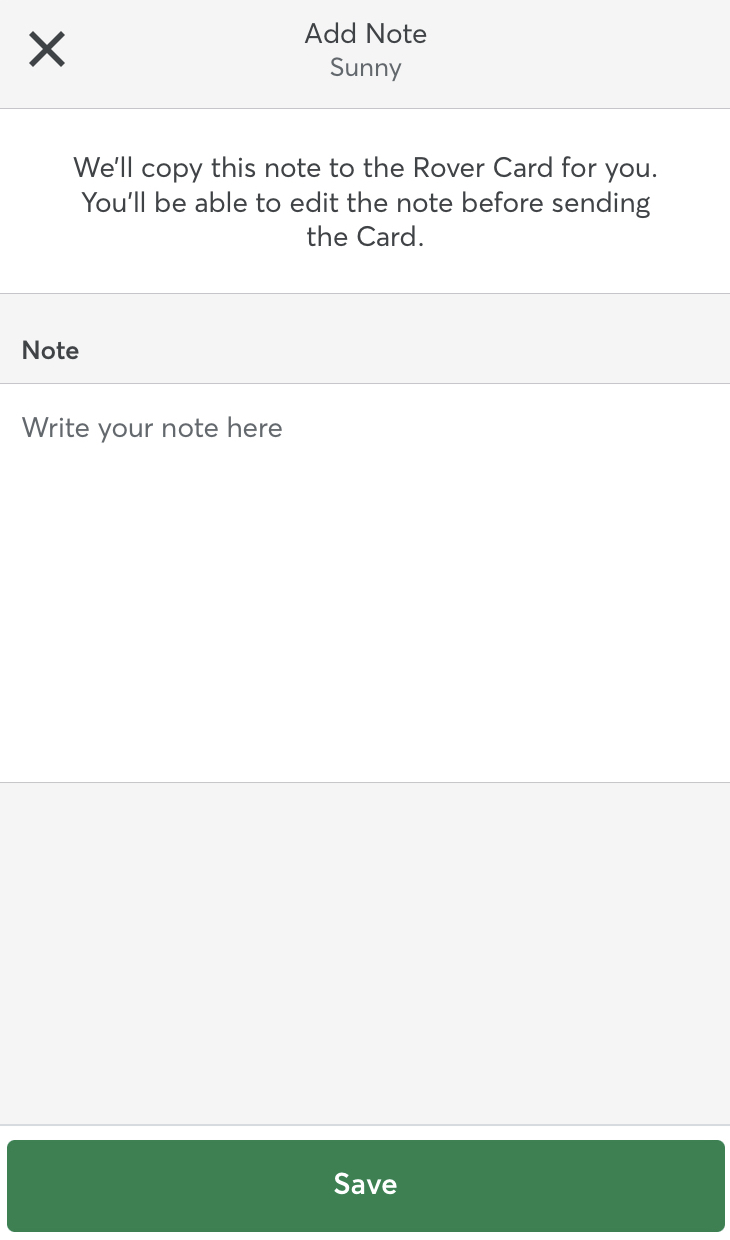Tap the X icon in header
Image resolution: width=730 pixels, height=1240 pixels.
(x=47, y=49)
